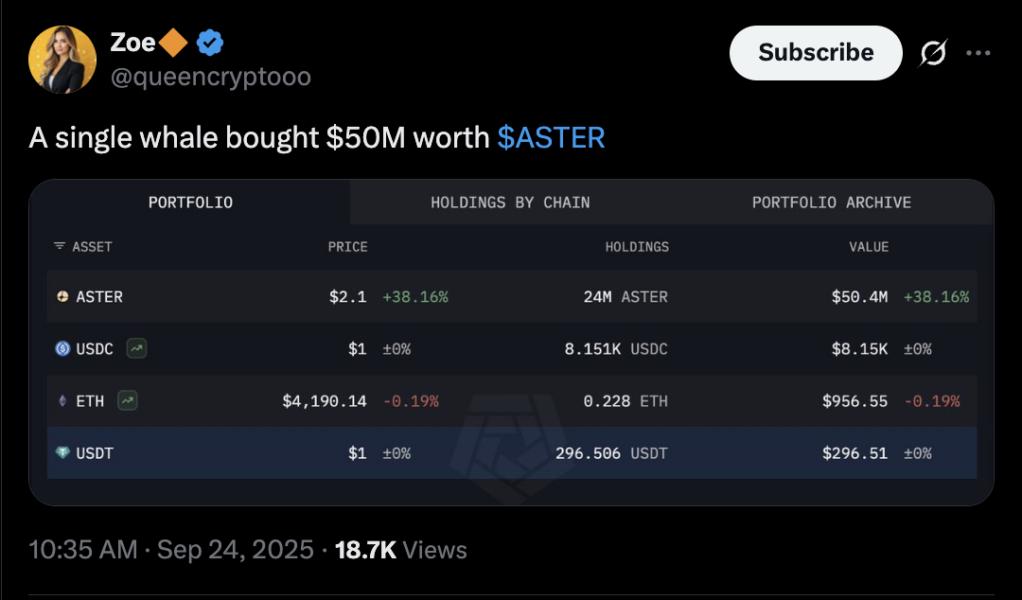Click the USDC token icon
The image size is (1022, 600).
62,348
